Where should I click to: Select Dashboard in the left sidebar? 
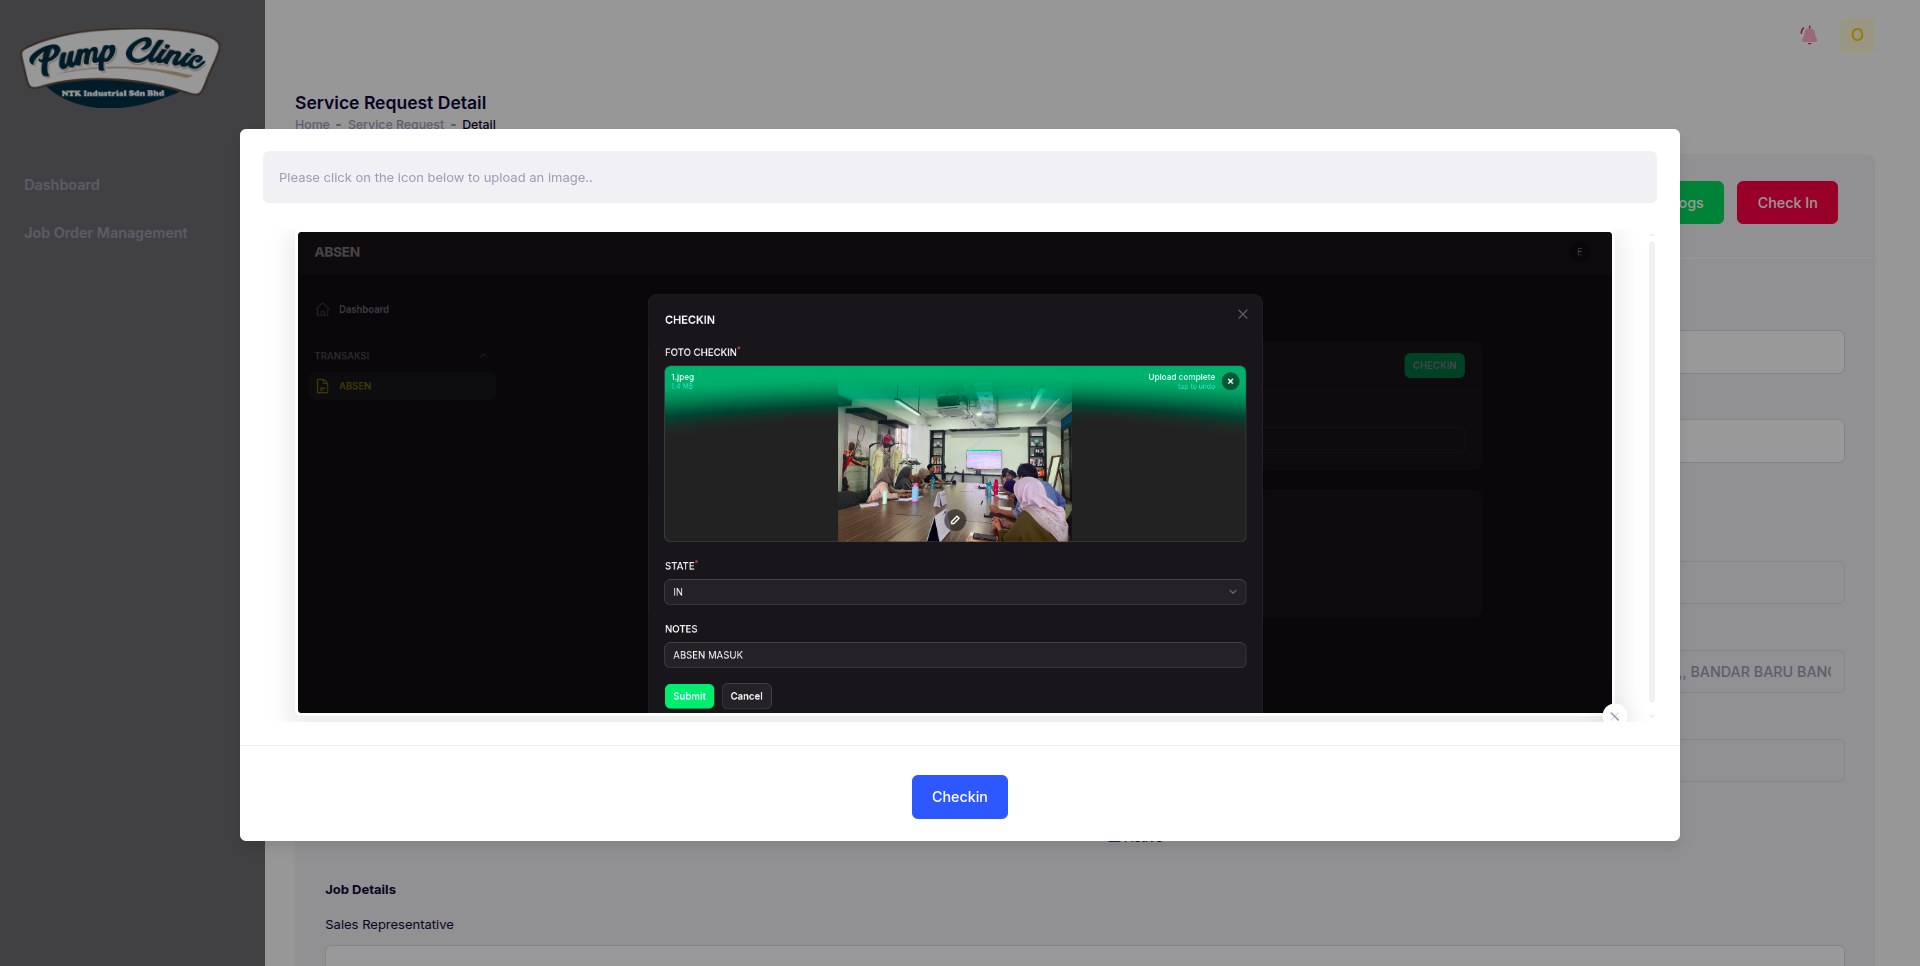61,185
